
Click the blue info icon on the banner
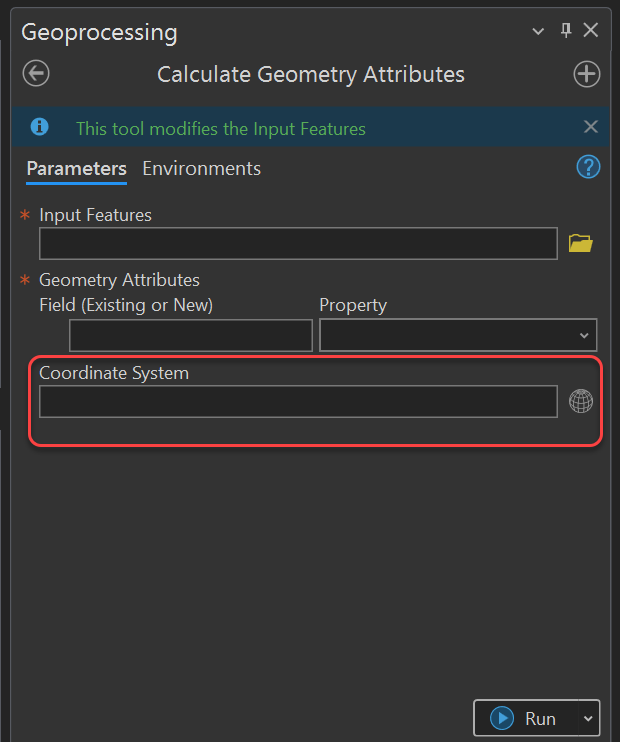pyautogui.click(x=40, y=127)
